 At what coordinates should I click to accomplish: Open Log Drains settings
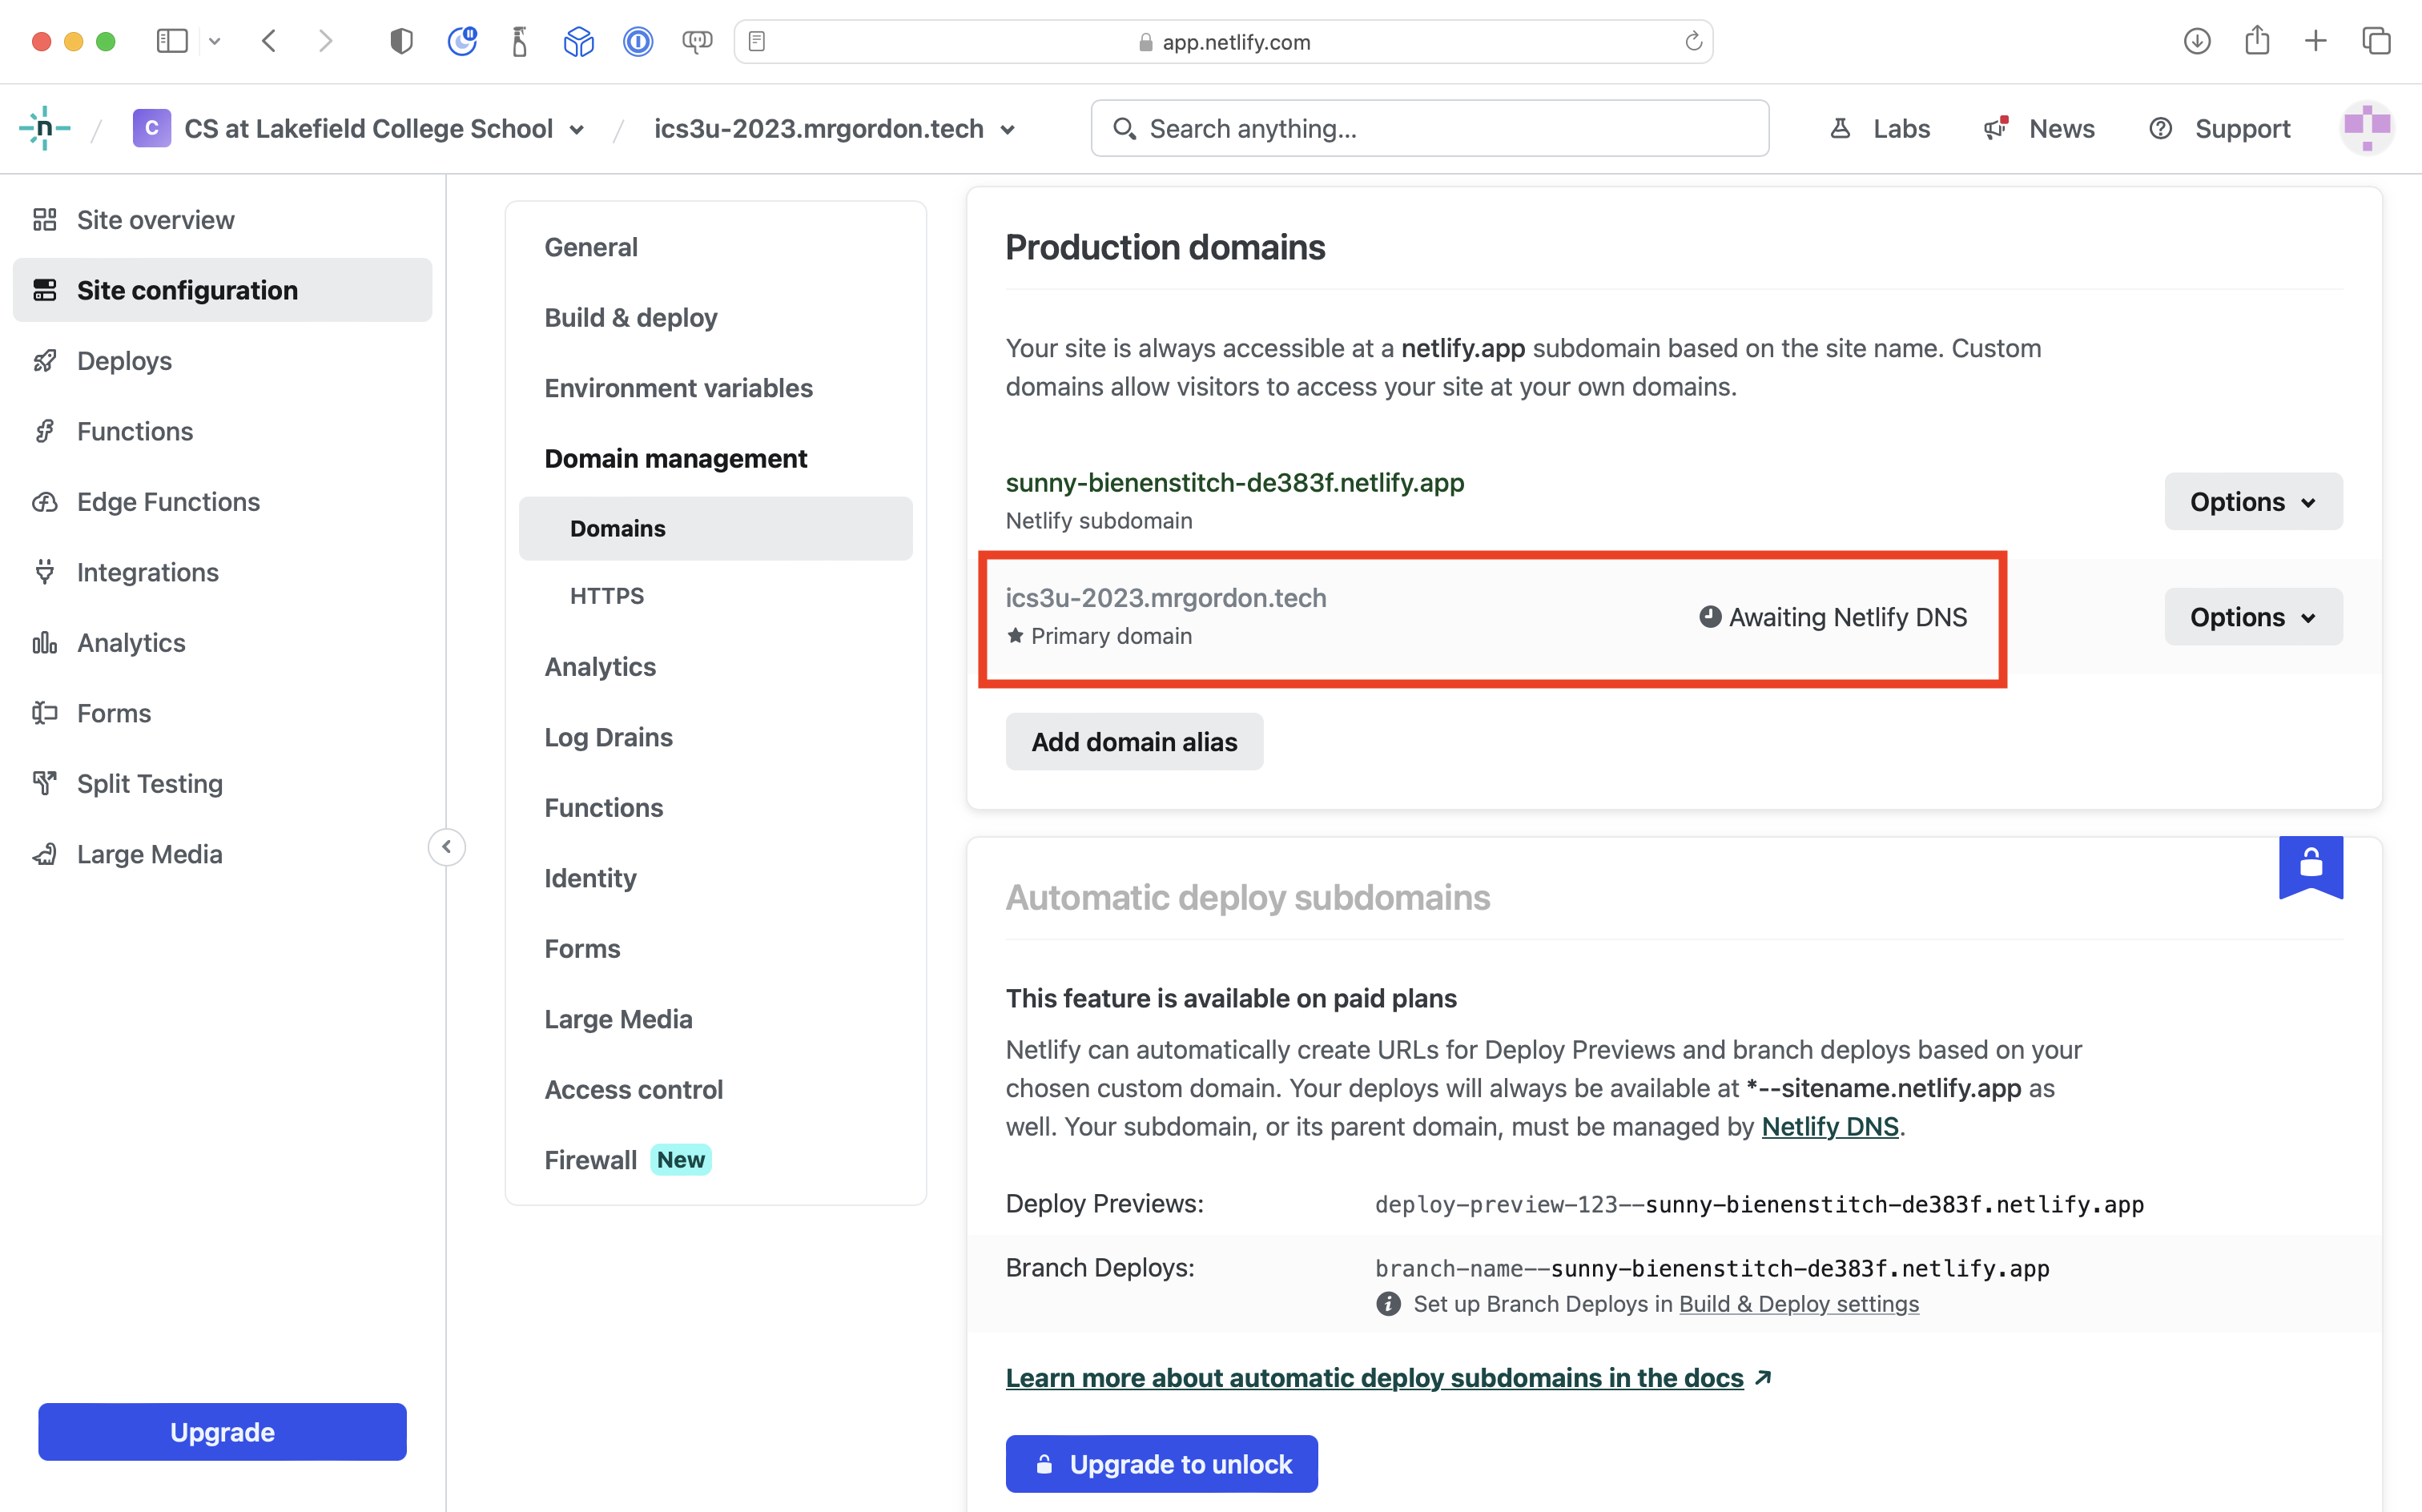(x=609, y=737)
